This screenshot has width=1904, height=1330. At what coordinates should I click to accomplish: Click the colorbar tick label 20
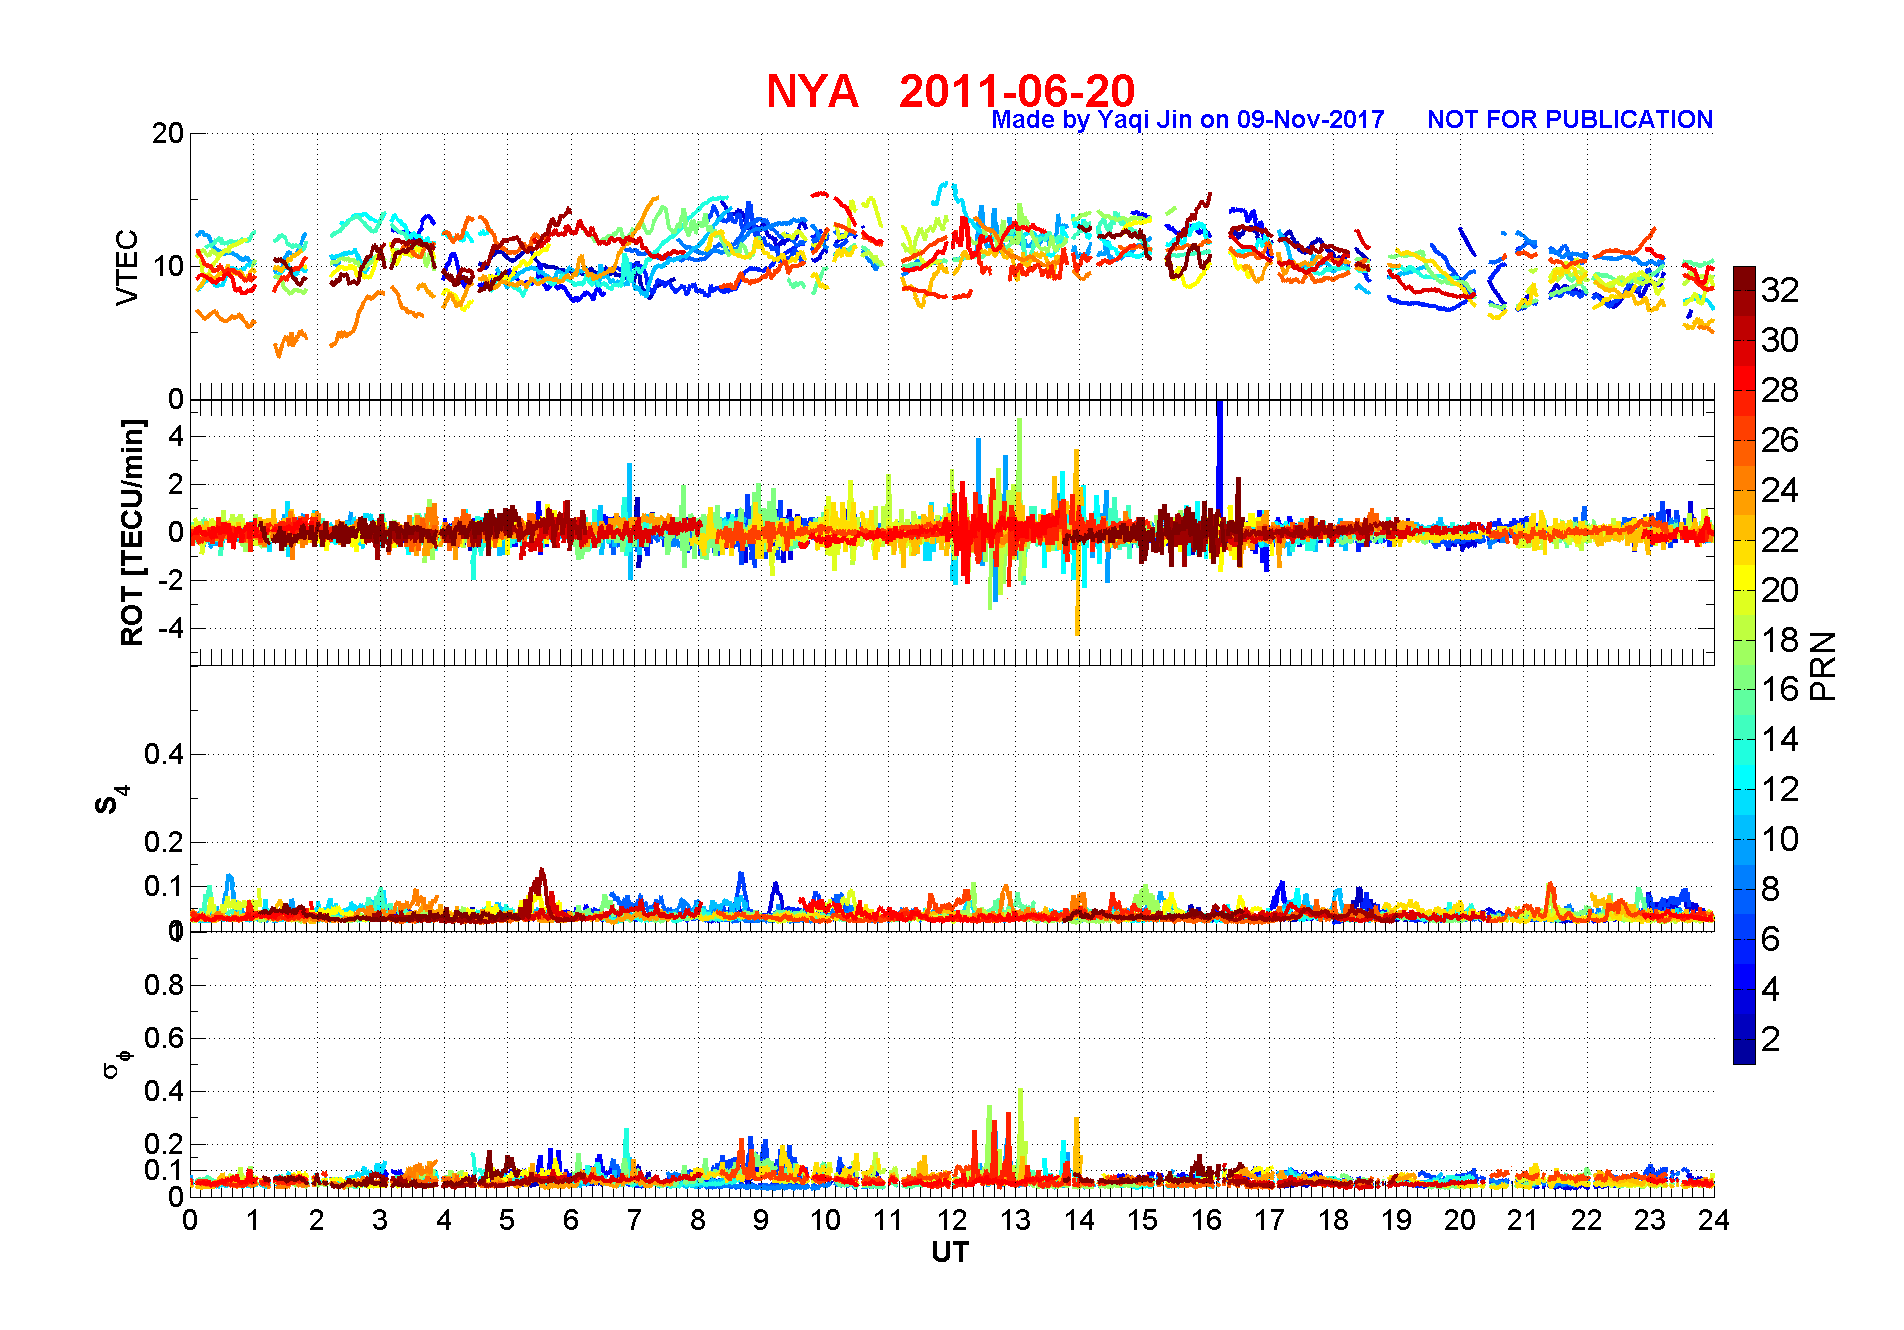[x=1780, y=590]
